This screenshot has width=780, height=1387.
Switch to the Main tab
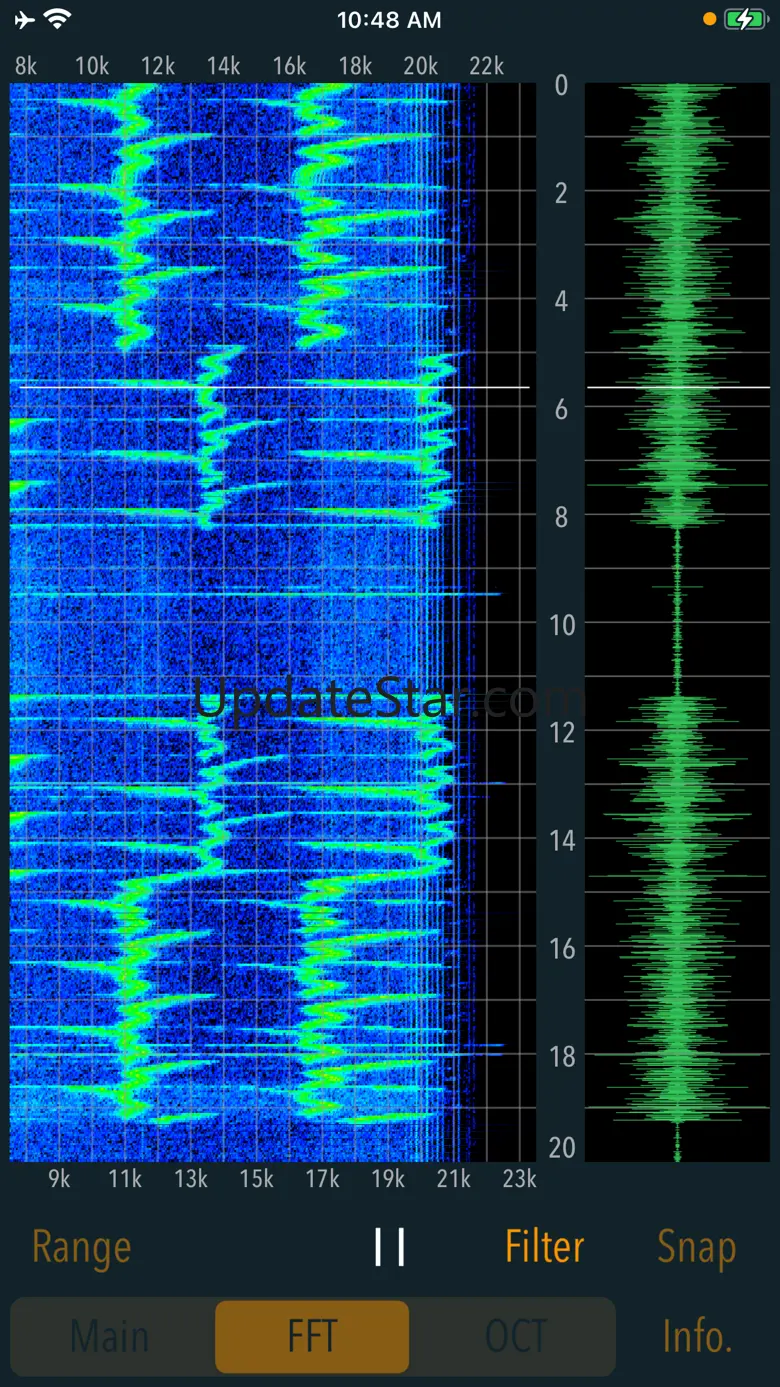(110, 1336)
